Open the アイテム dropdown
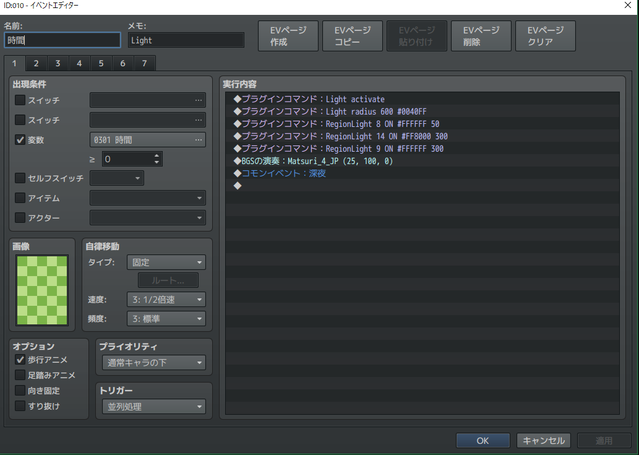 coord(148,198)
